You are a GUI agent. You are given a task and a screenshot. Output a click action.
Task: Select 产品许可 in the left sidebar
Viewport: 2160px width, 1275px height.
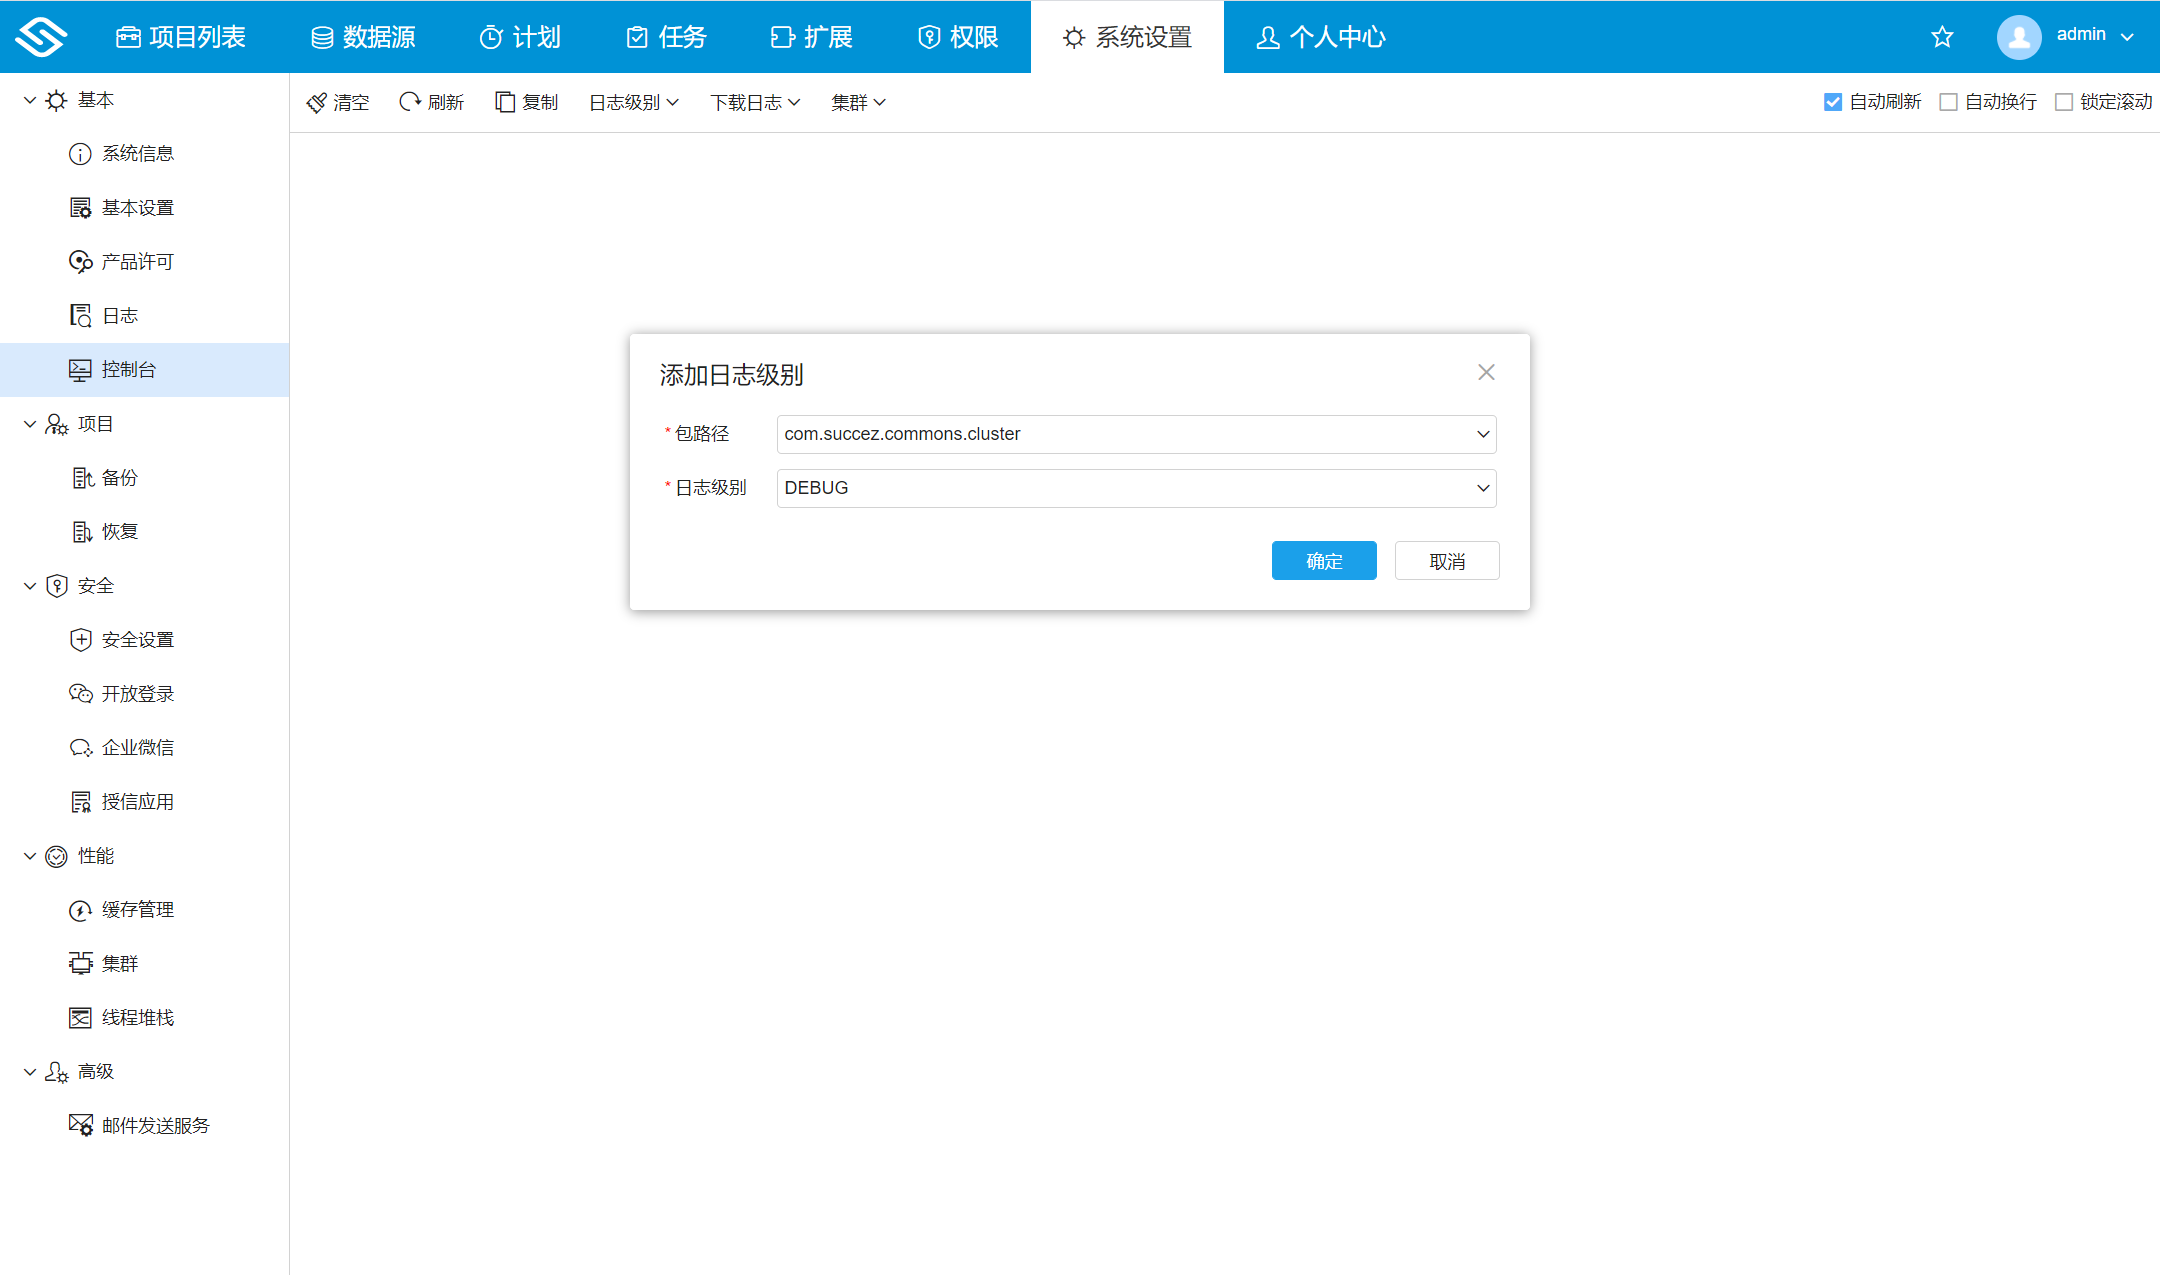(x=136, y=261)
